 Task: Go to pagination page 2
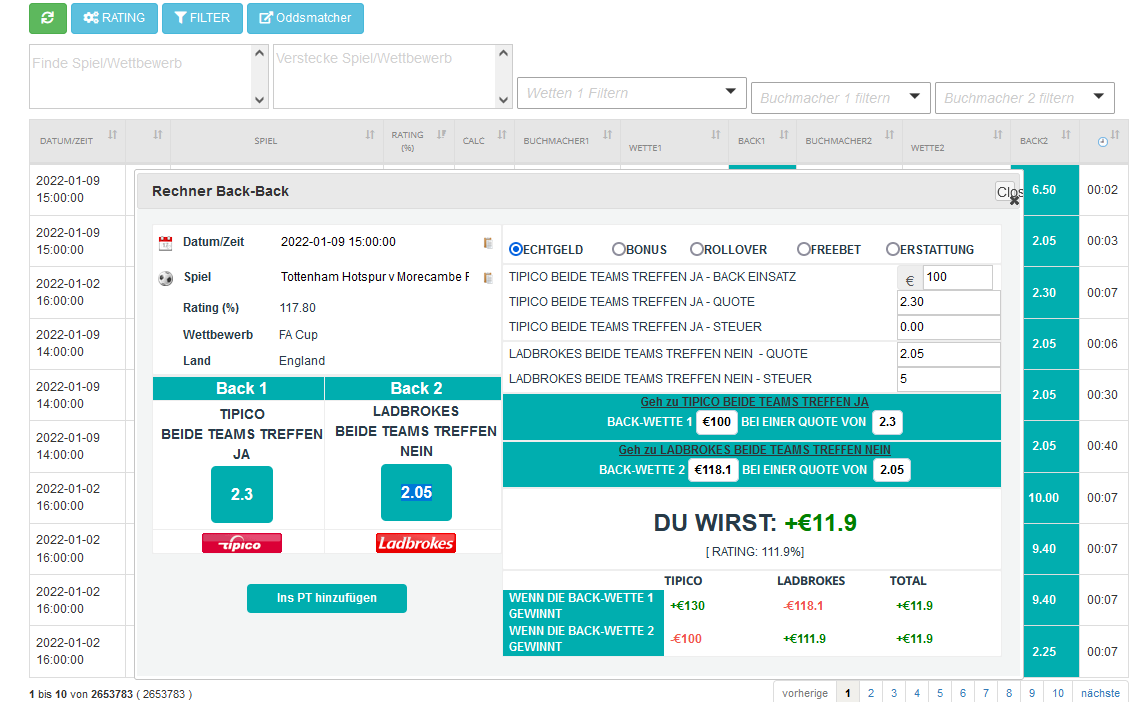point(870,693)
